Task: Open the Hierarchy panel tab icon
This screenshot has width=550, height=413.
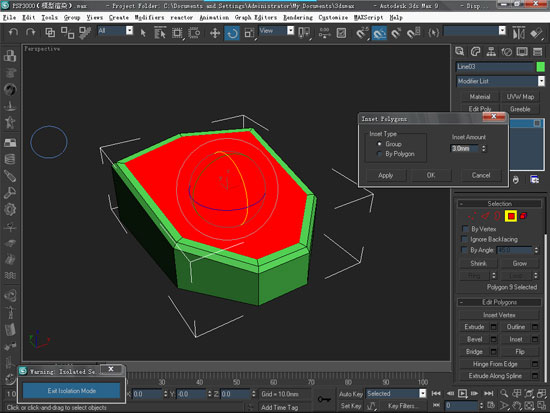Action: coord(491,52)
